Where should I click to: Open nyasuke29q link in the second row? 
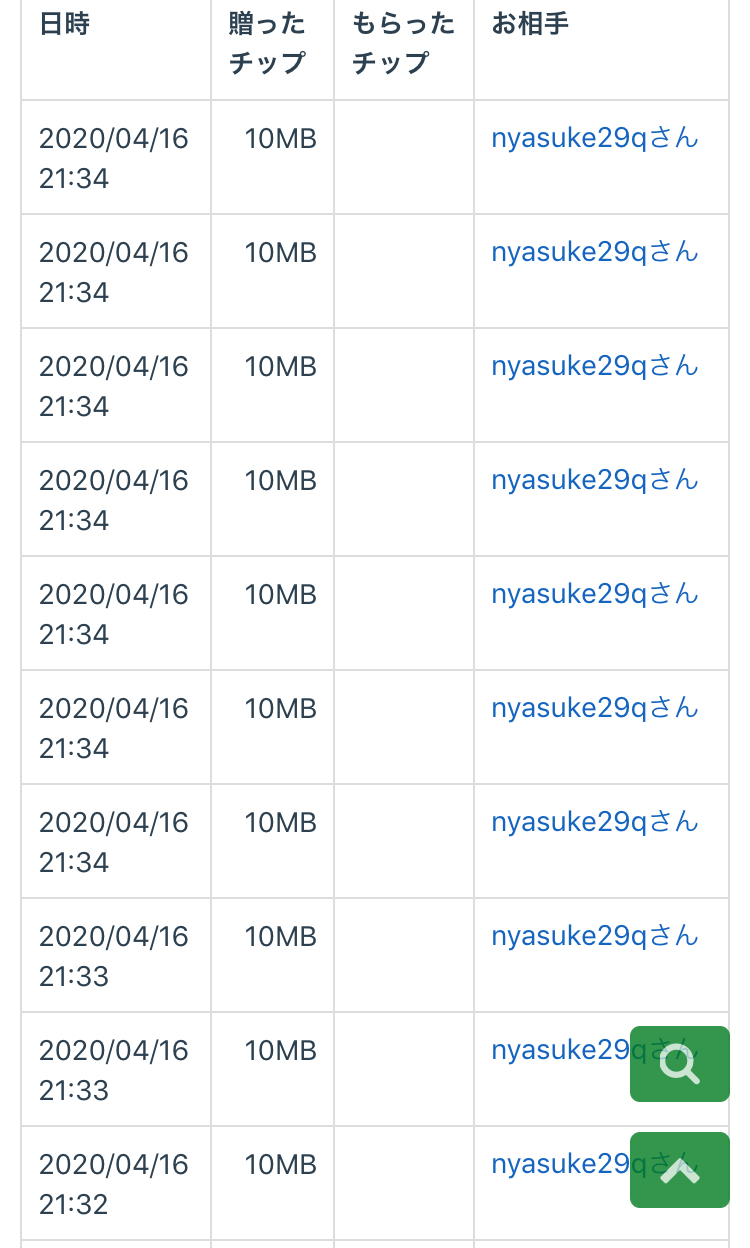pyautogui.click(x=594, y=252)
